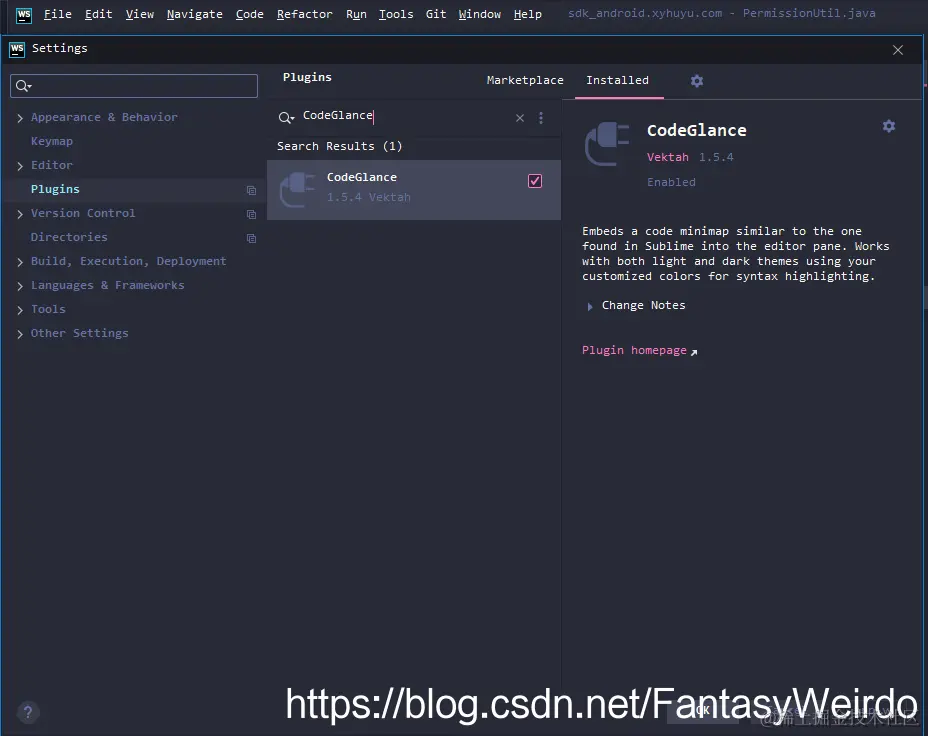
Task: Open the Window menu
Action: [x=479, y=14]
